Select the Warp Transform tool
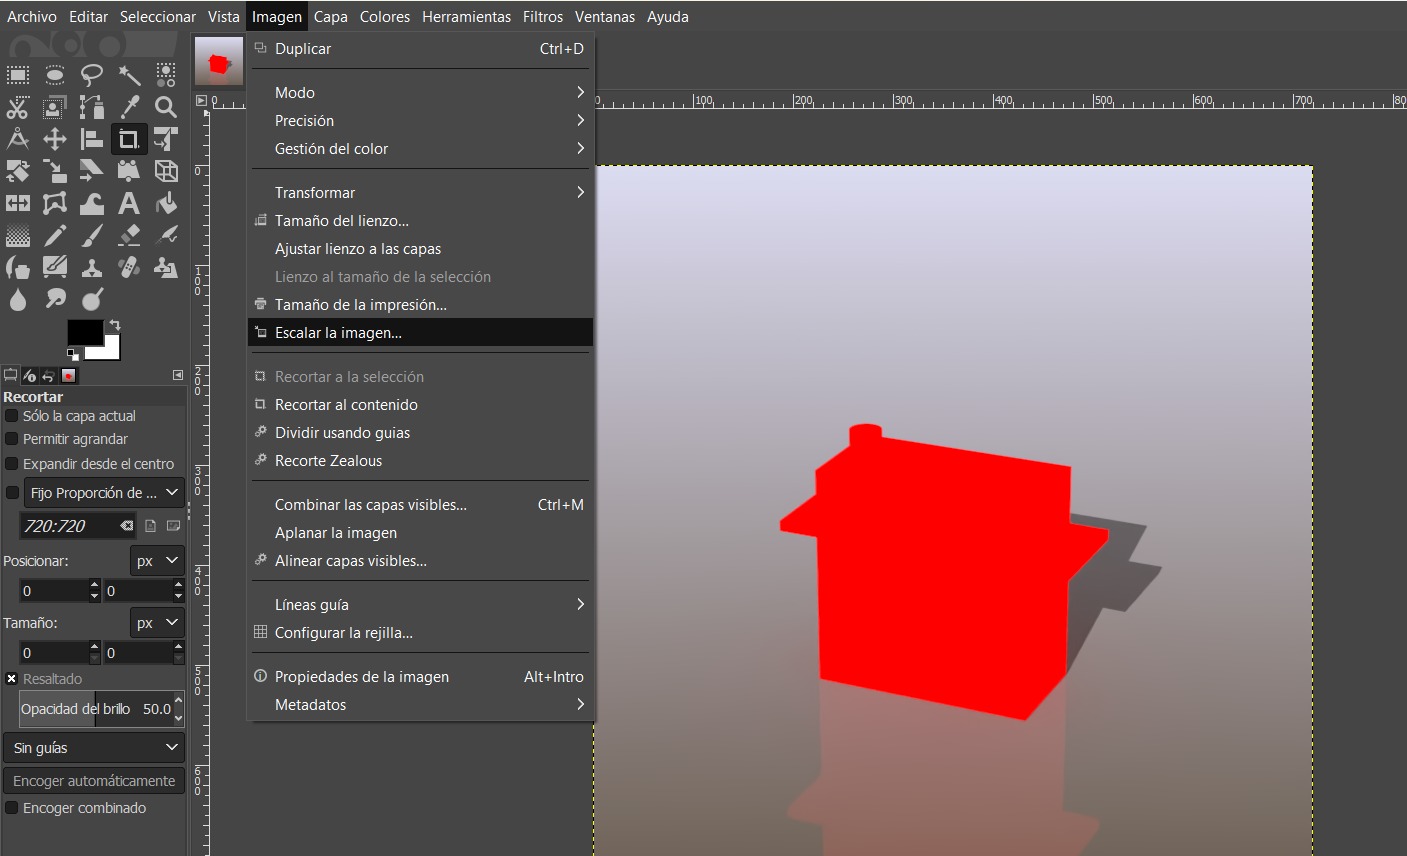The height and width of the screenshot is (856, 1407). 92,203
